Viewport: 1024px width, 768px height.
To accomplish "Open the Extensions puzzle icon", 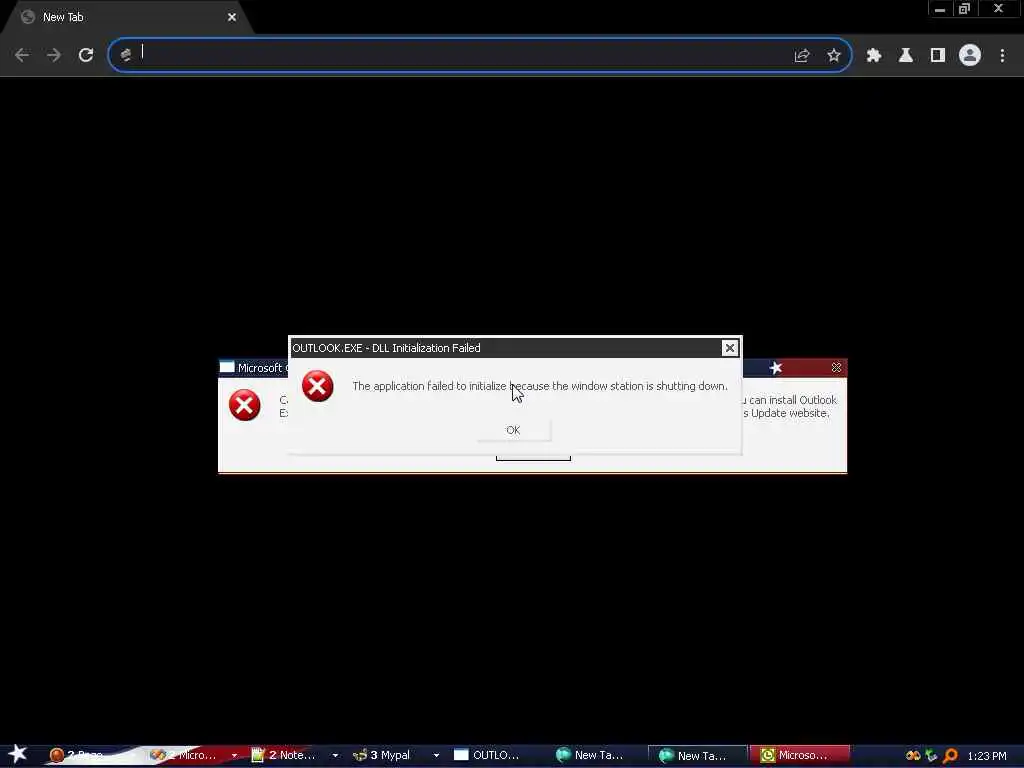I will pyautogui.click(x=874, y=56).
